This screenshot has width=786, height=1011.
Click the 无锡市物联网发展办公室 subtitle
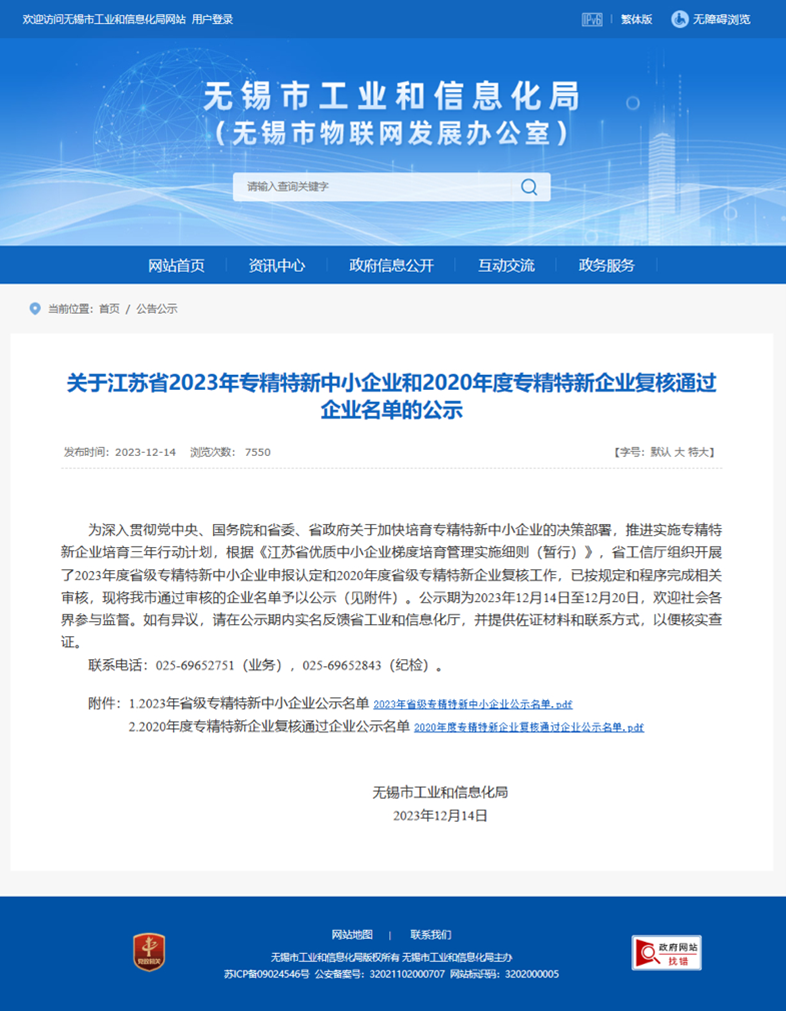click(x=391, y=133)
